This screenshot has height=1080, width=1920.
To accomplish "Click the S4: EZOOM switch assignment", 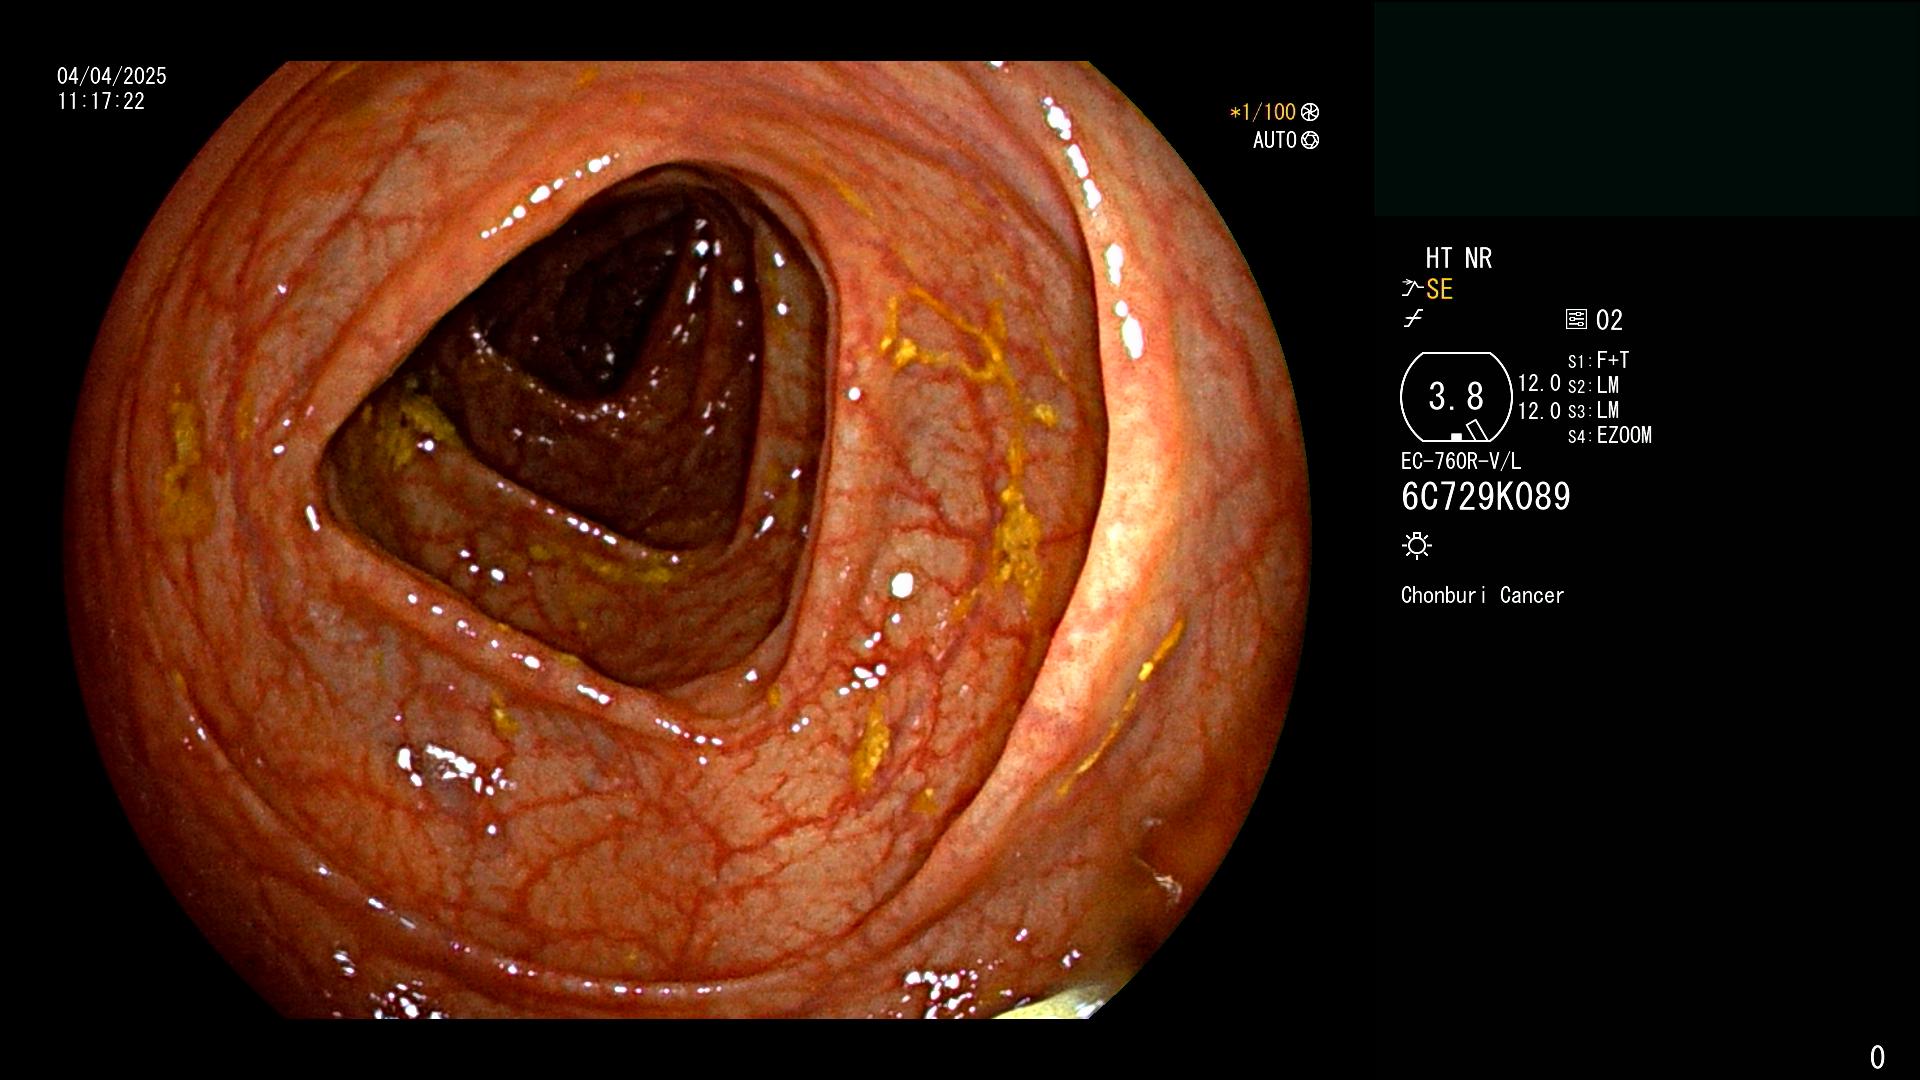I will (x=1610, y=436).
